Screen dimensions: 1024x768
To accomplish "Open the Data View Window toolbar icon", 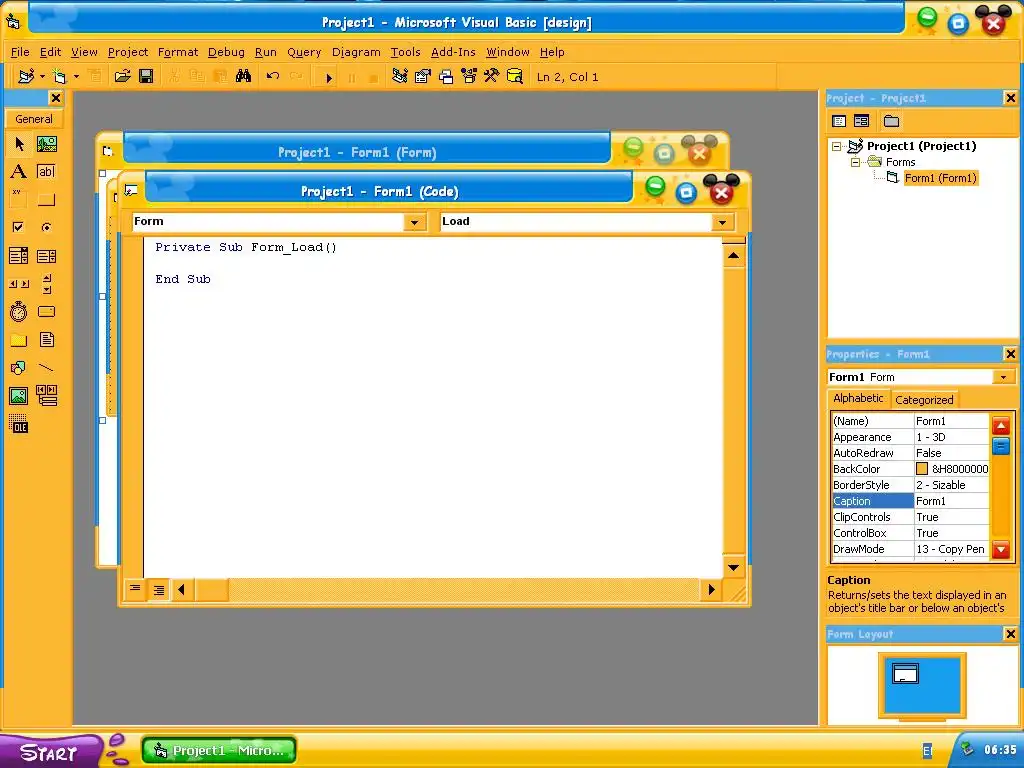I will 515,76.
